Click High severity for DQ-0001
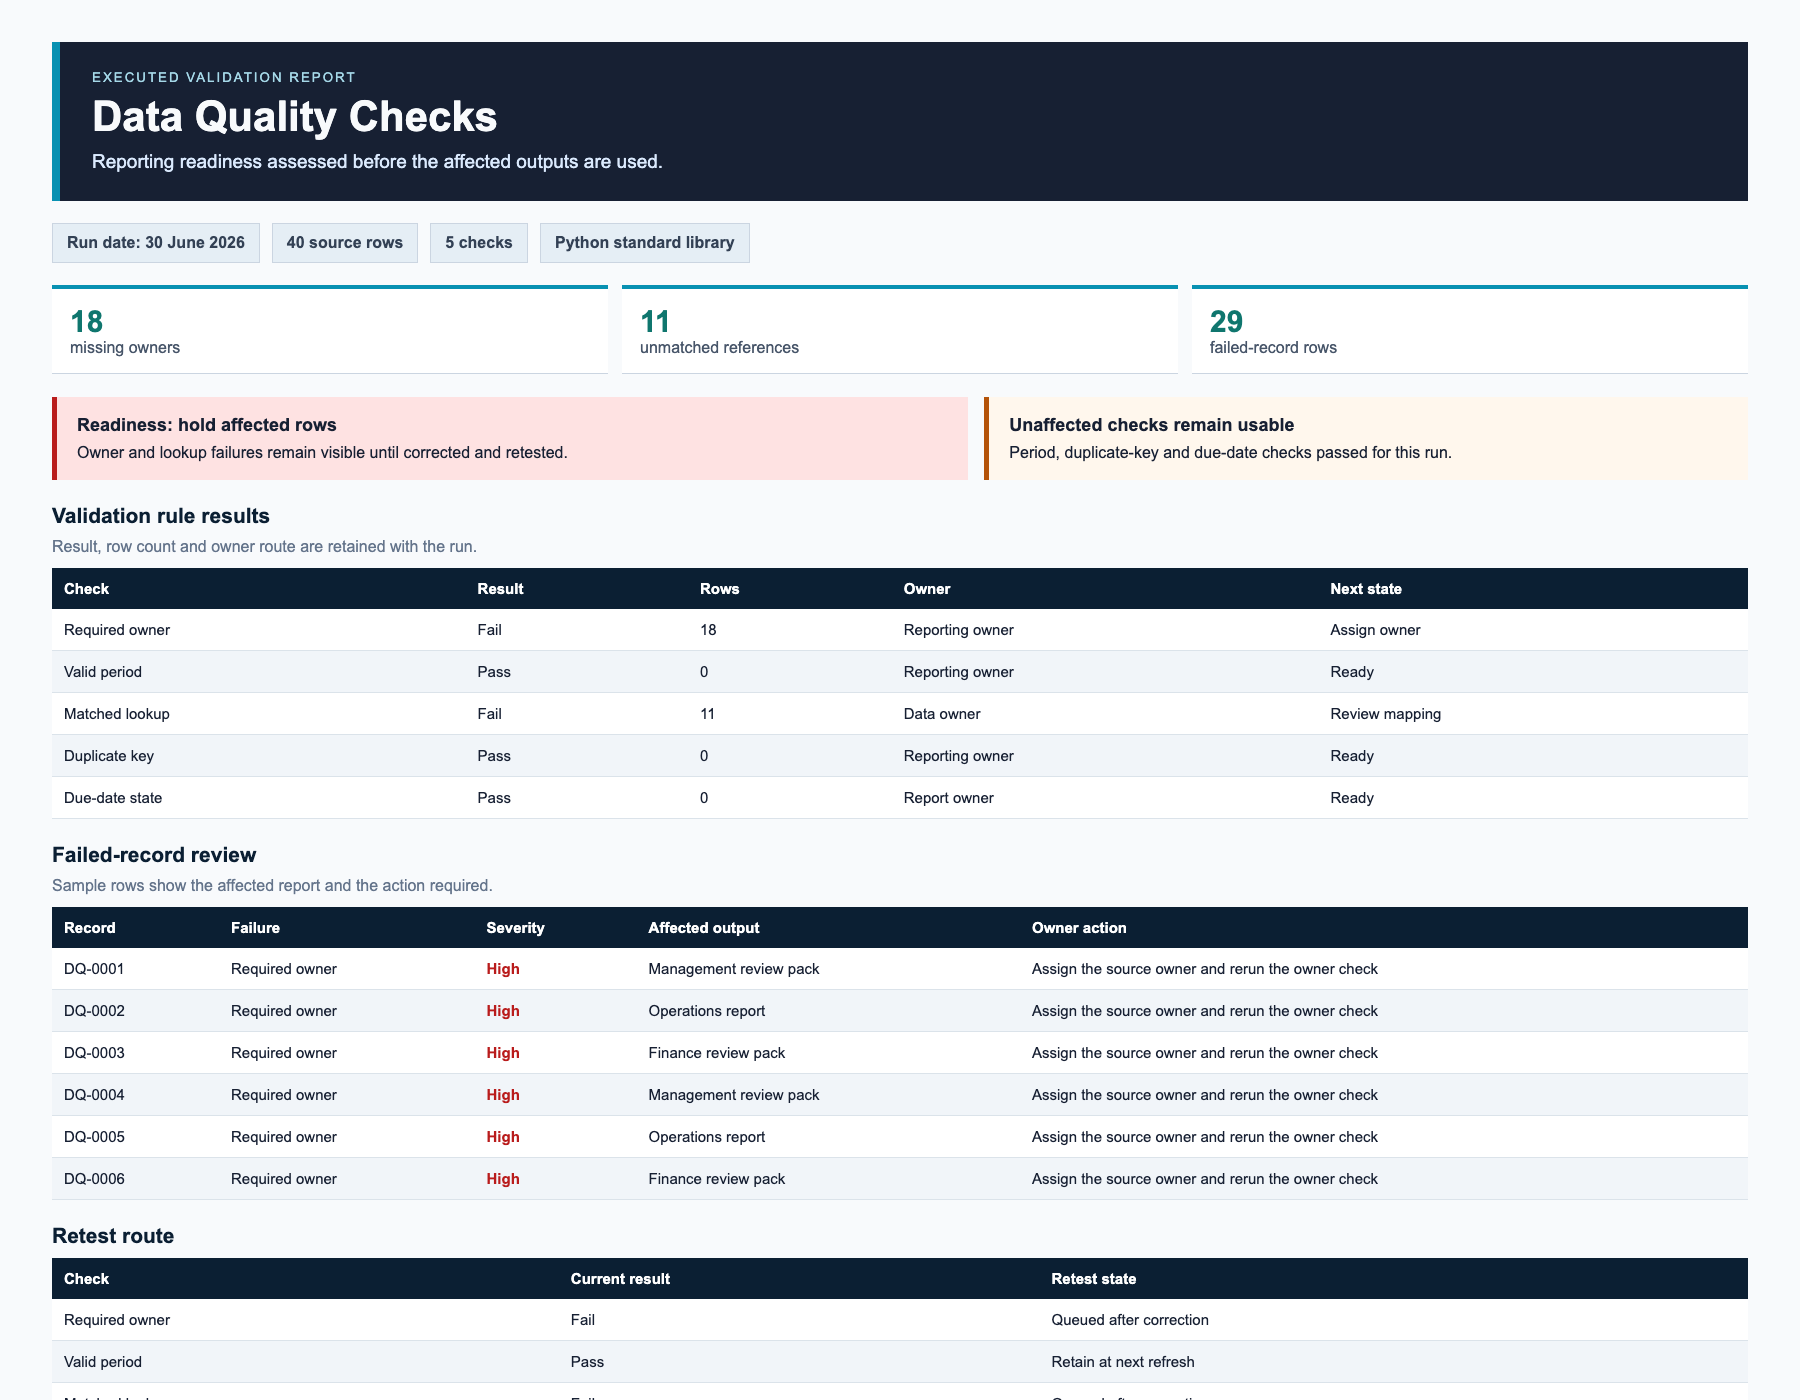Viewport: 1800px width, 1400px height. point(503,969)
